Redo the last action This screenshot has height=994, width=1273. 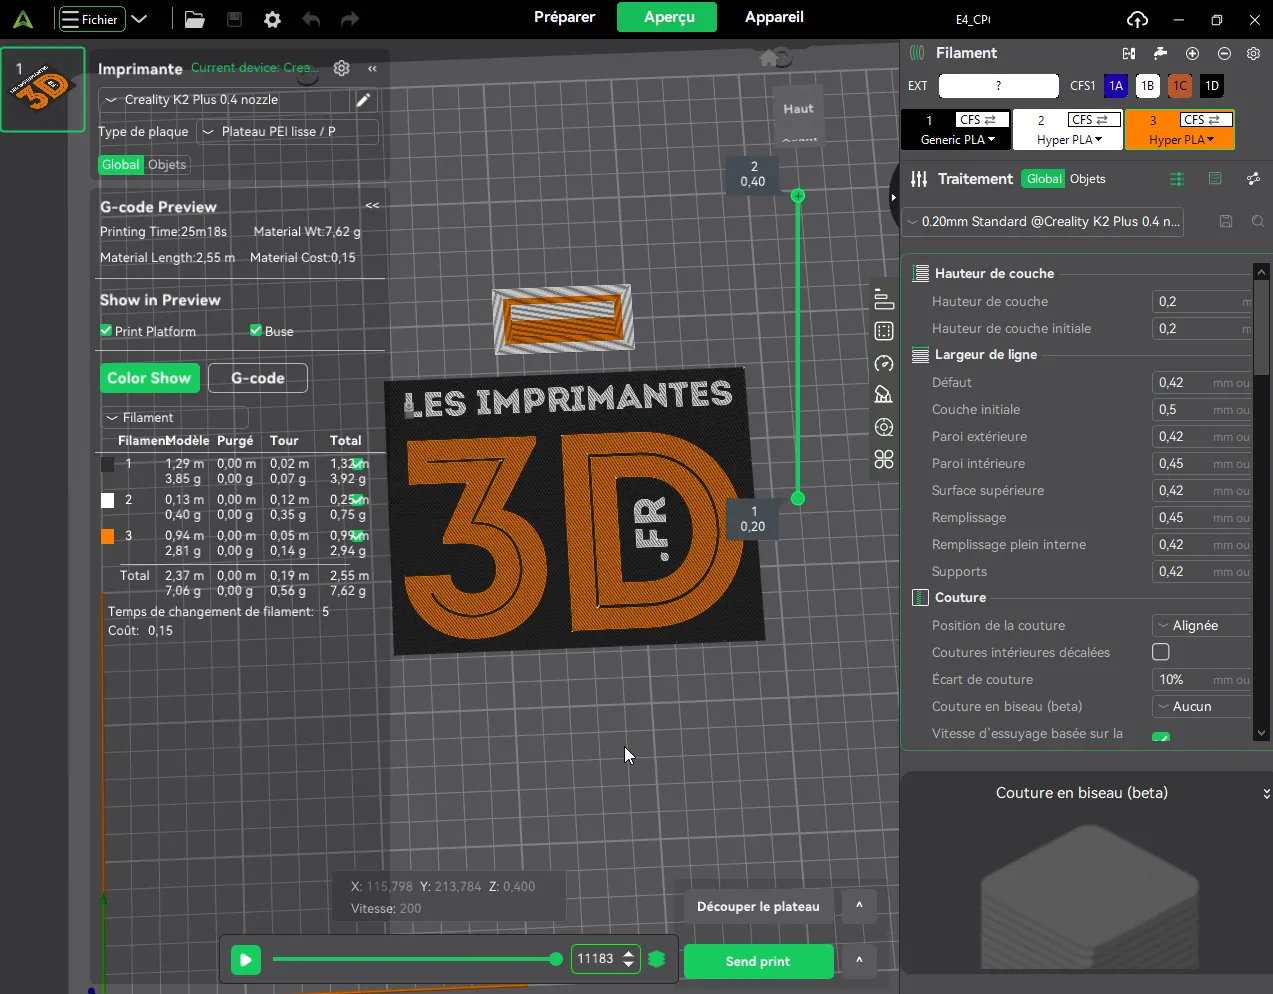click(349, 19)
